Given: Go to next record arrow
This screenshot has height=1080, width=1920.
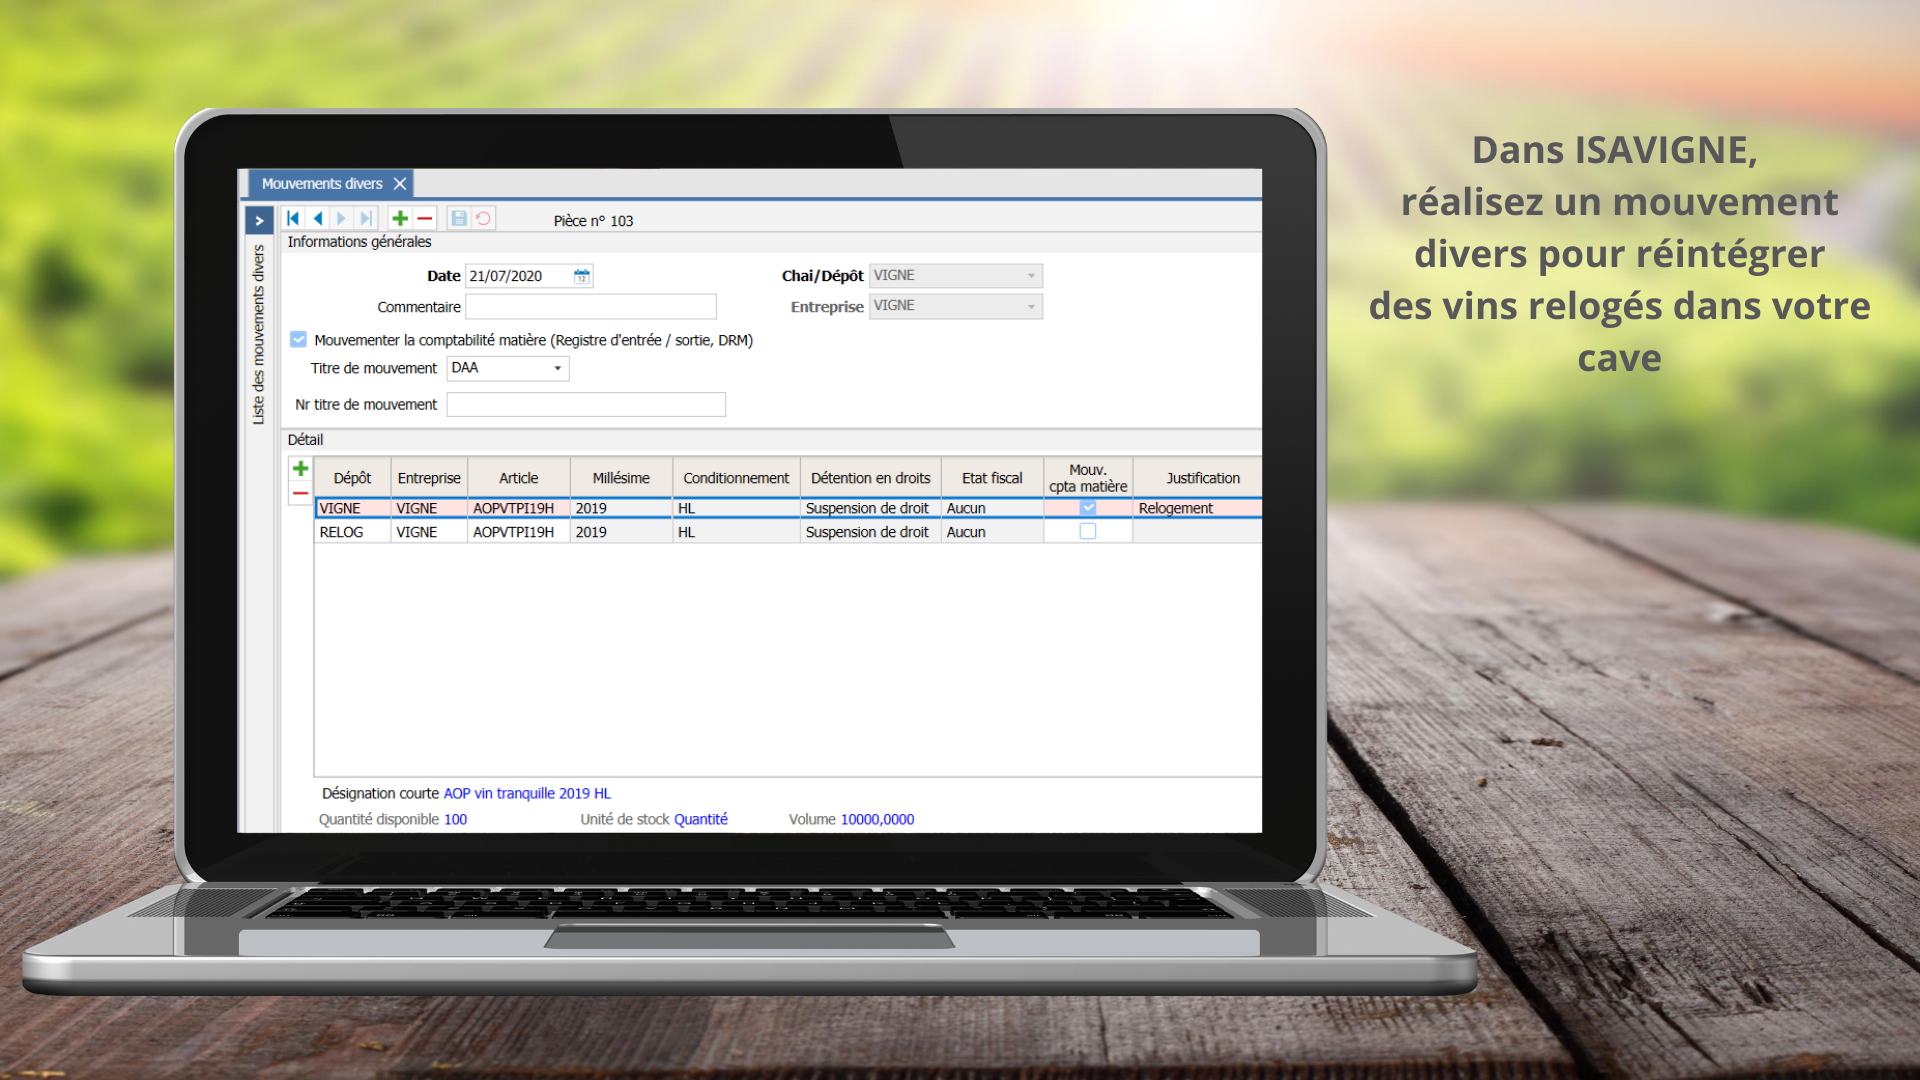Looking at the screenshot, I should click(342, 218).
